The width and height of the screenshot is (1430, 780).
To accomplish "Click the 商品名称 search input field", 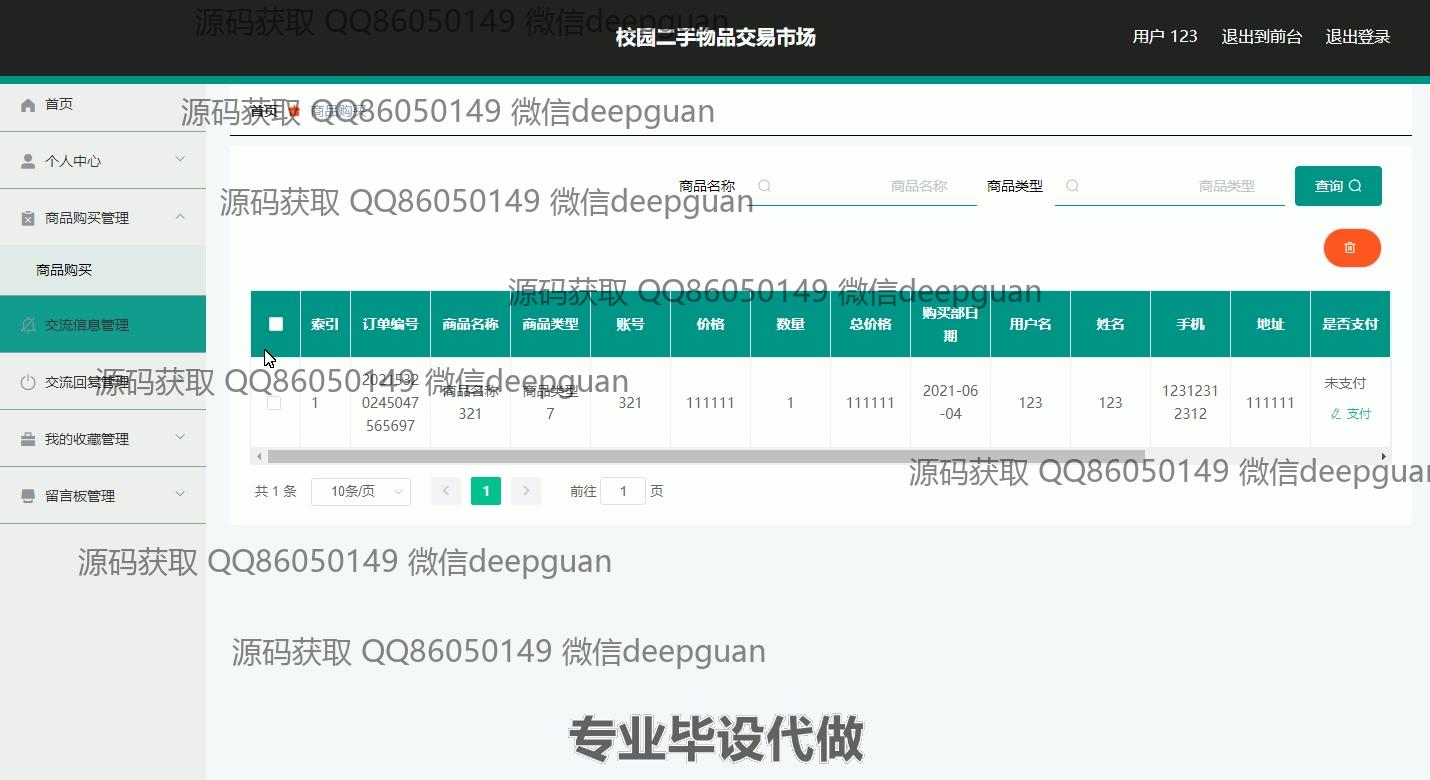I will [x=865, y=186].
